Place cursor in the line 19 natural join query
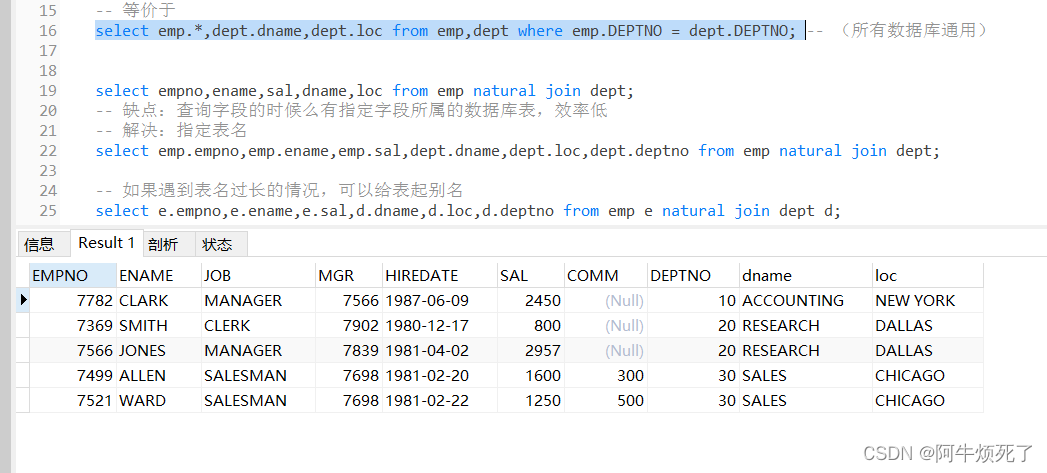The height and width of the screenshot is (473, 1047). pyautogui.click(x=365, y=91)
